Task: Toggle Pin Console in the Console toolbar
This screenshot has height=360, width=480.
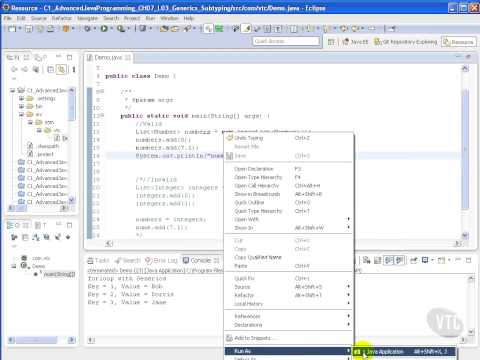Action: coord(414,260)
